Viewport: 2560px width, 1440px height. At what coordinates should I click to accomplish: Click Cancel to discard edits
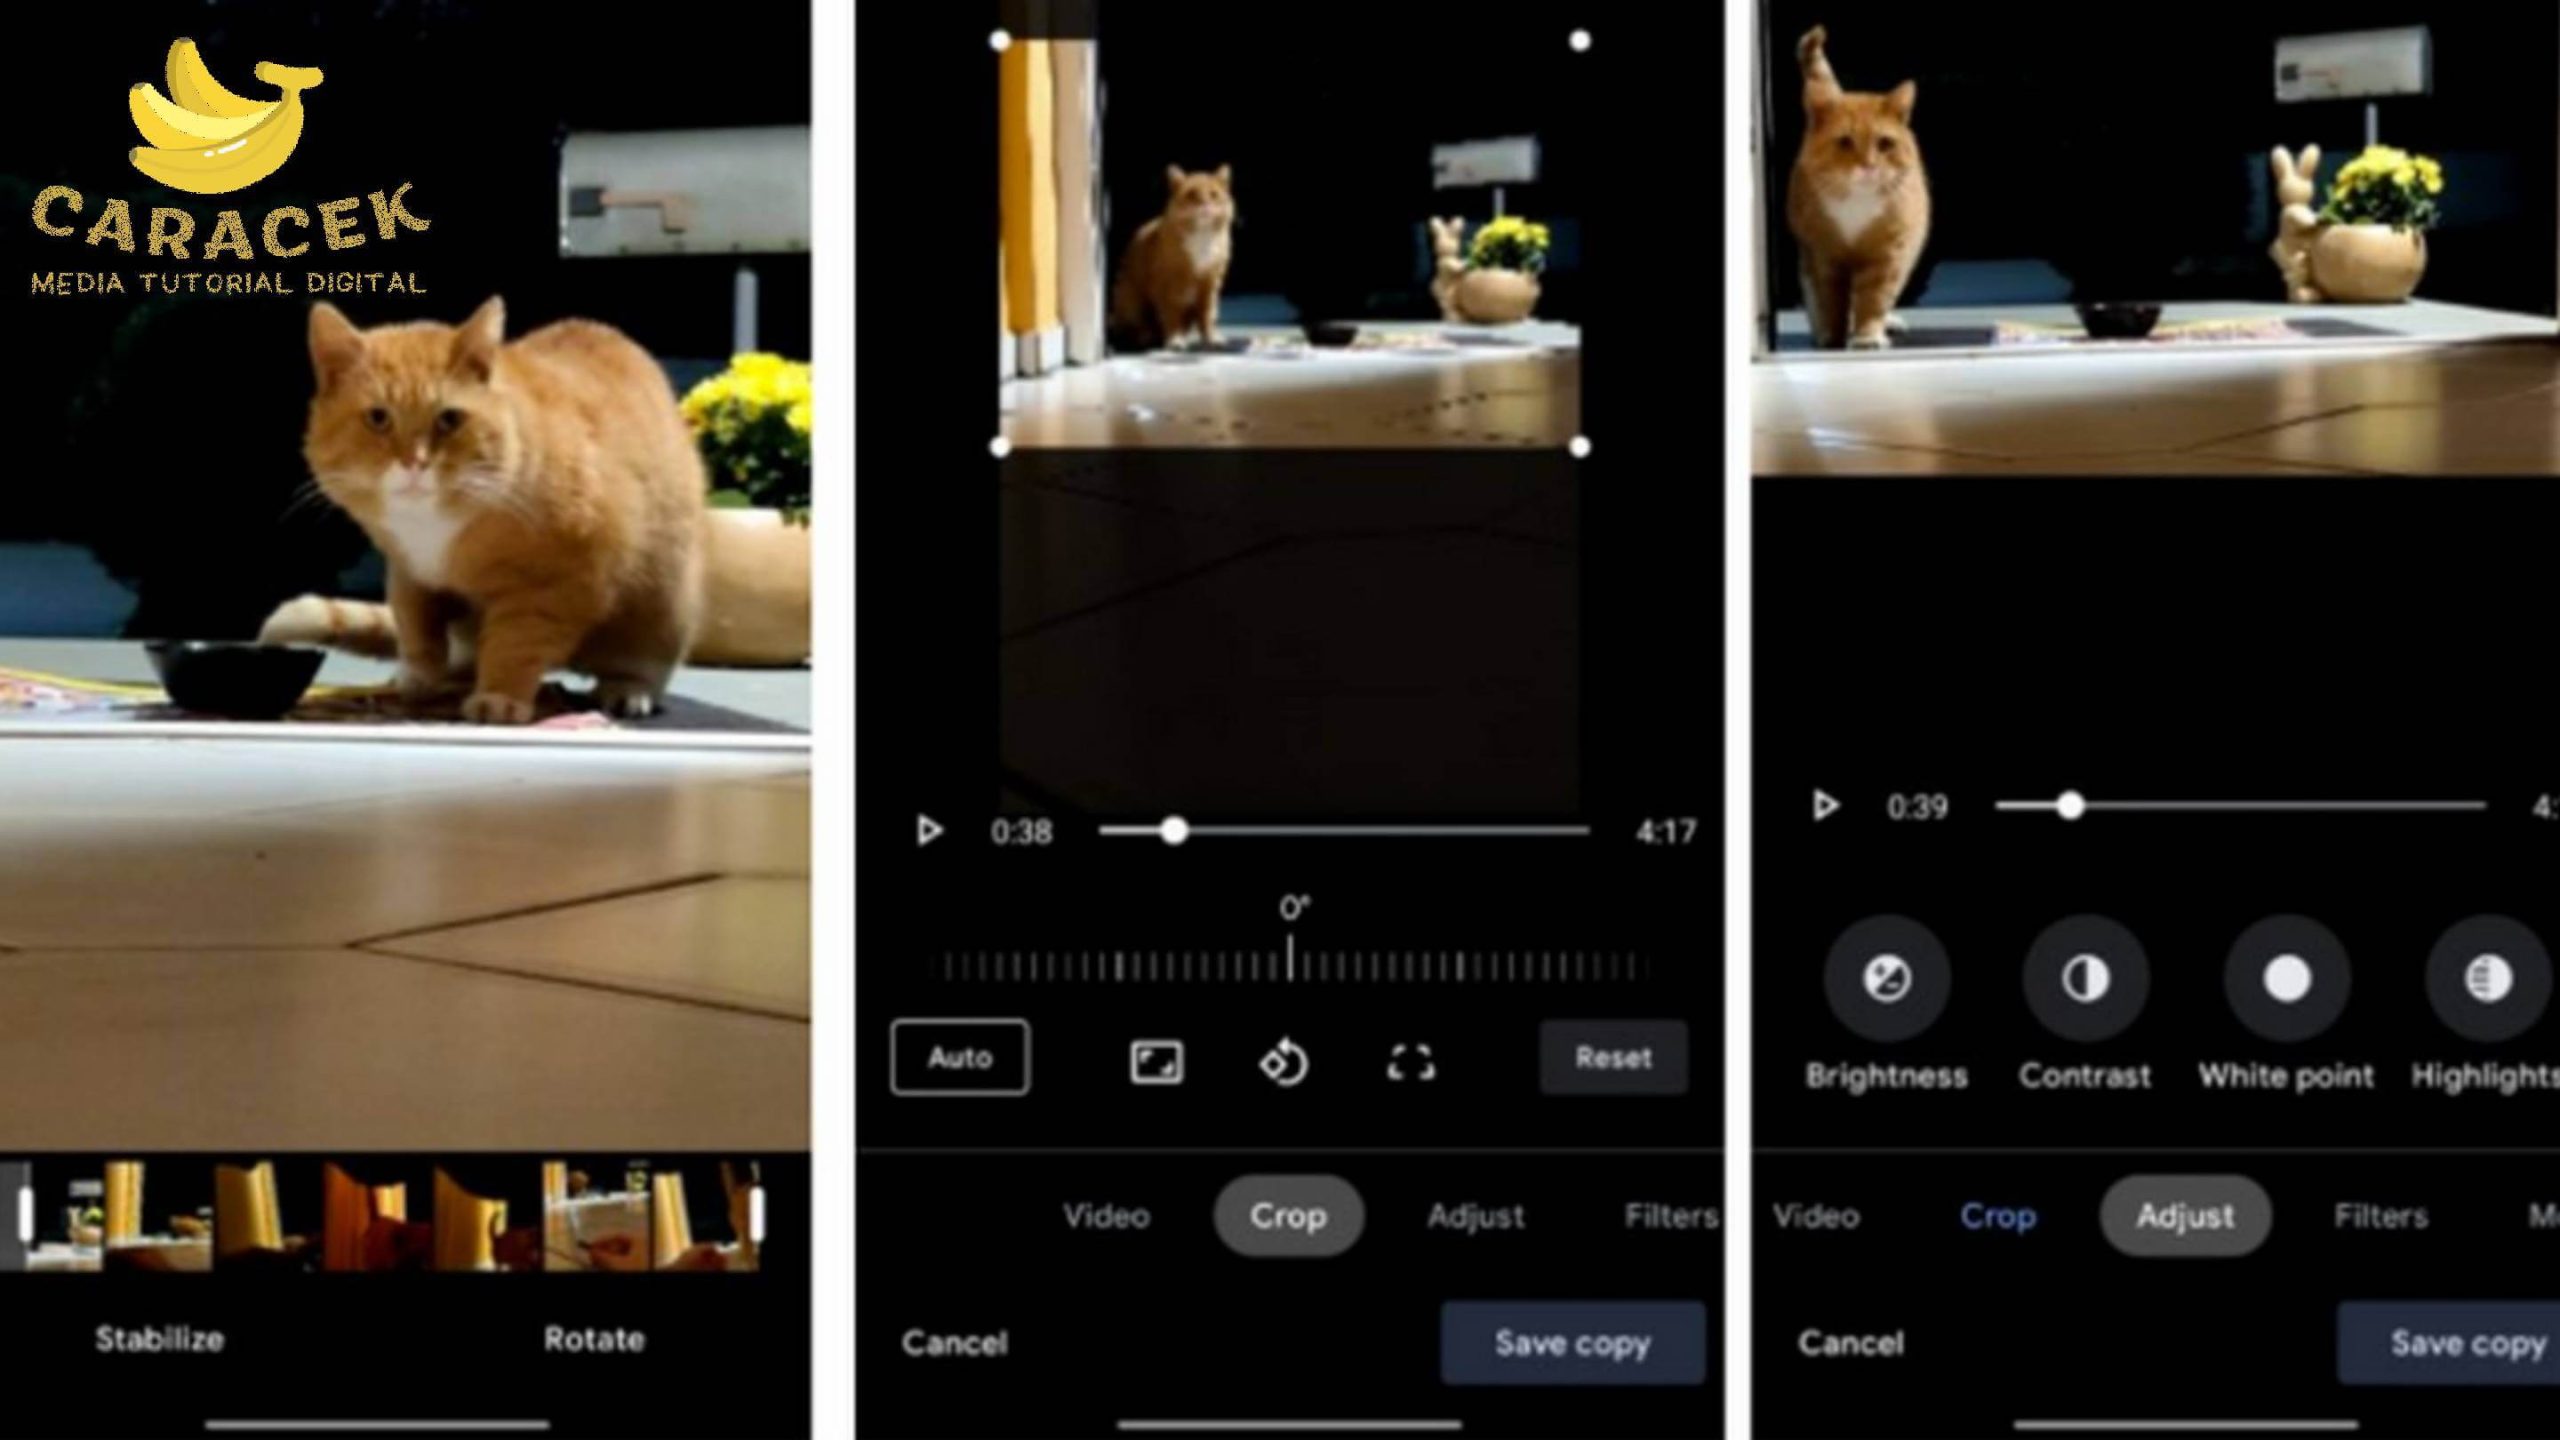[x=949, y=1342]
